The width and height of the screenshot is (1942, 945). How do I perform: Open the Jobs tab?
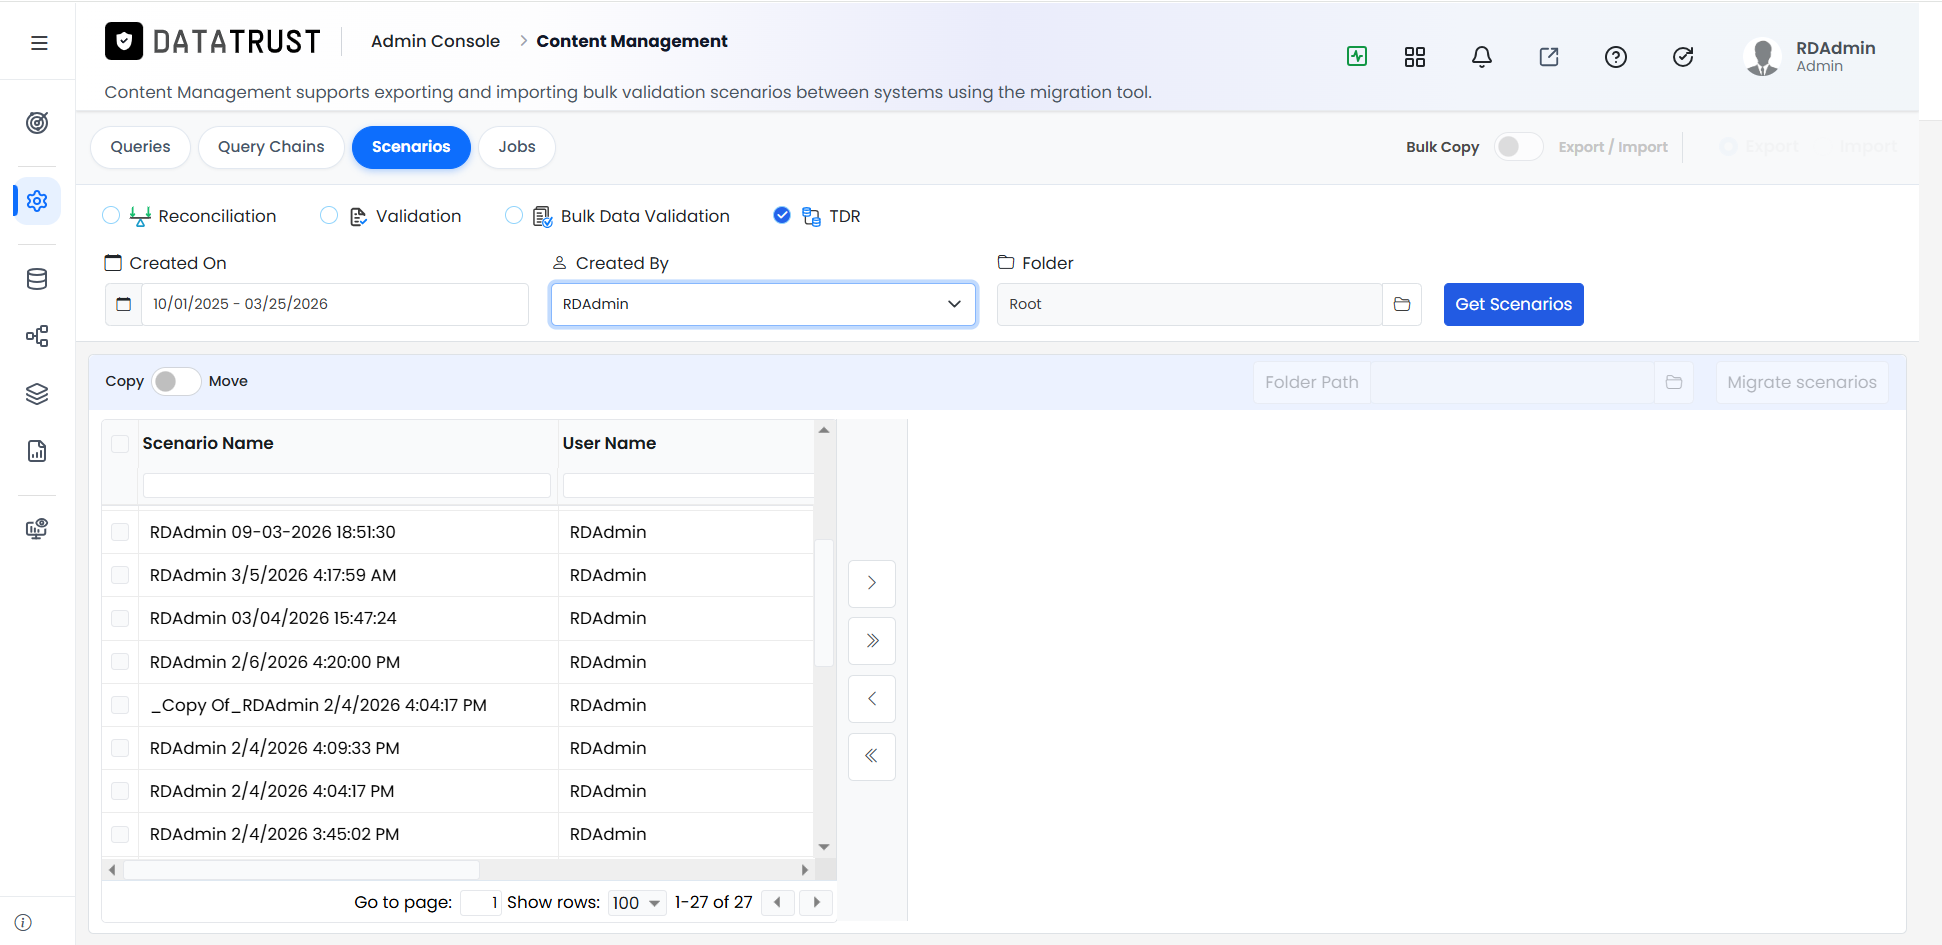coord(517,147)
